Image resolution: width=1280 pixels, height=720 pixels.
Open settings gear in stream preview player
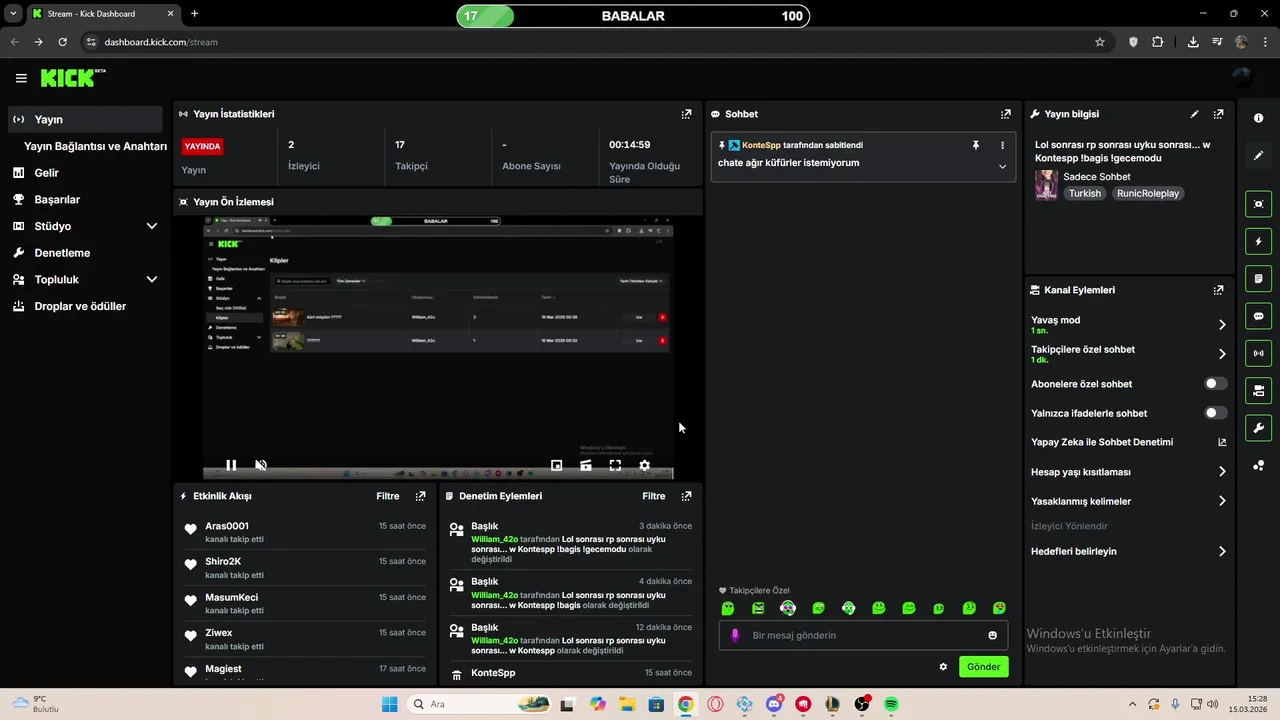point(644,465)
